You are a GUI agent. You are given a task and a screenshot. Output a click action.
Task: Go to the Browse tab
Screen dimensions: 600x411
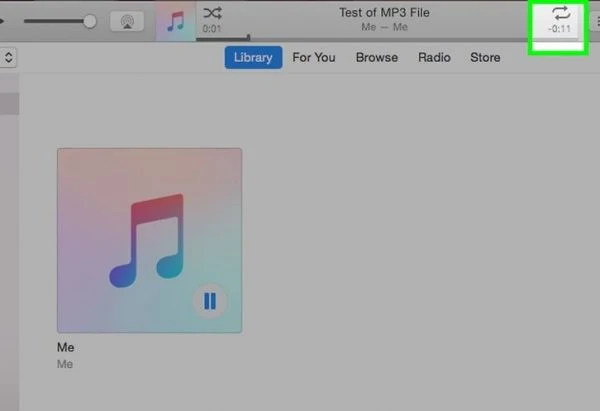click(377, 57)
